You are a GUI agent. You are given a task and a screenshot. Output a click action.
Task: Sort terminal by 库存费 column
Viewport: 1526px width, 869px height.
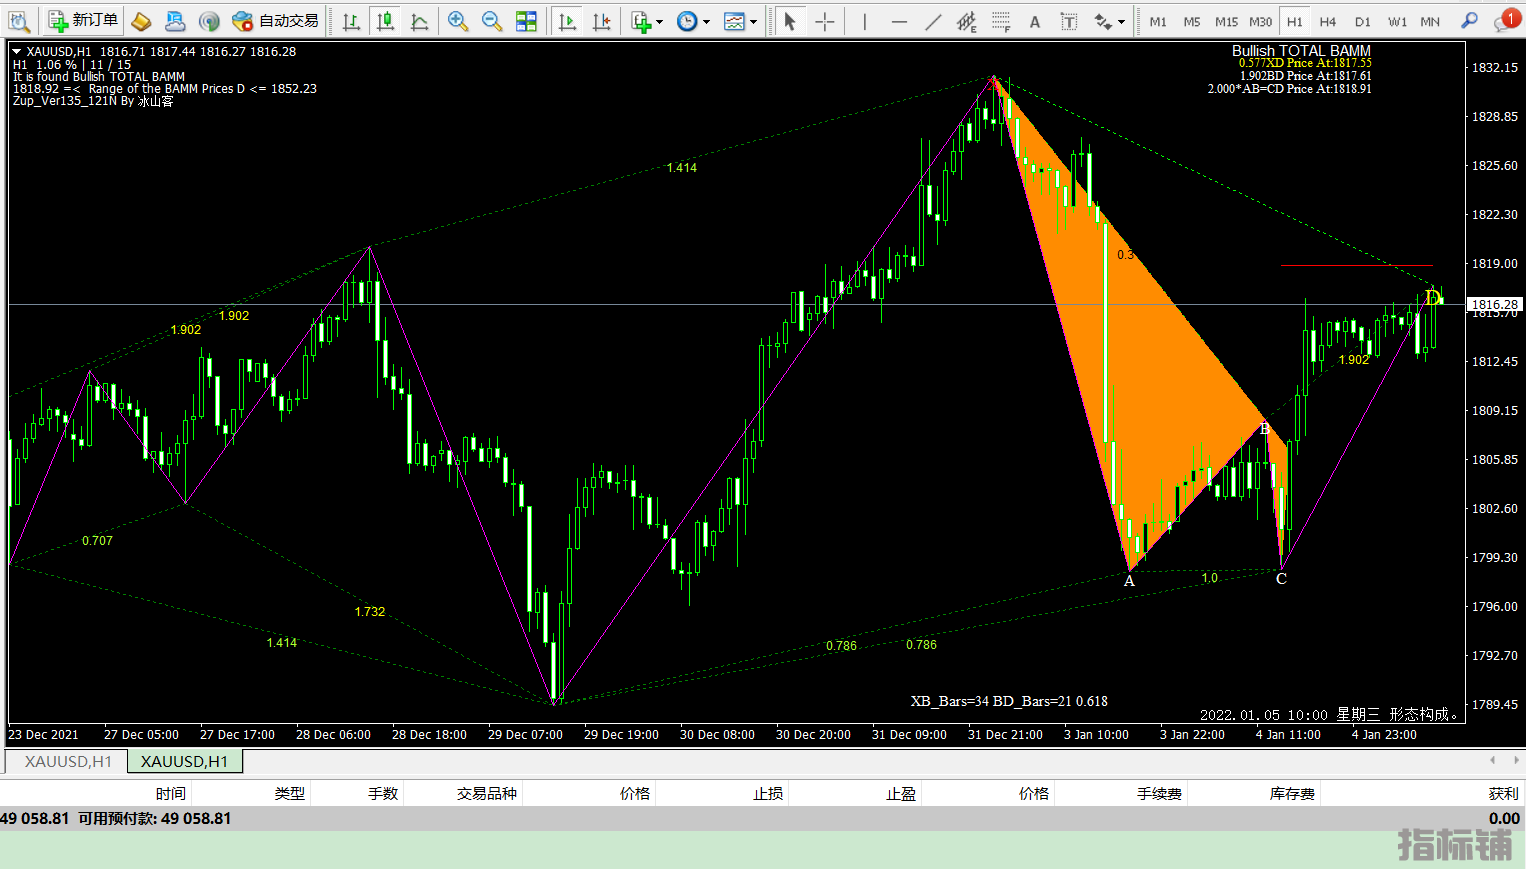(x=1292, y=793)
